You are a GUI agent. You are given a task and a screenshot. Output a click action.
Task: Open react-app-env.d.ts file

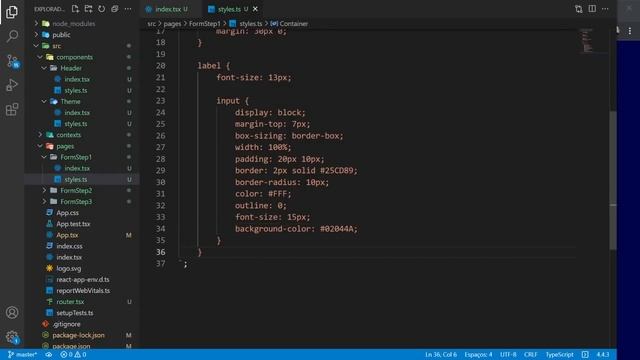pos(83,280)
